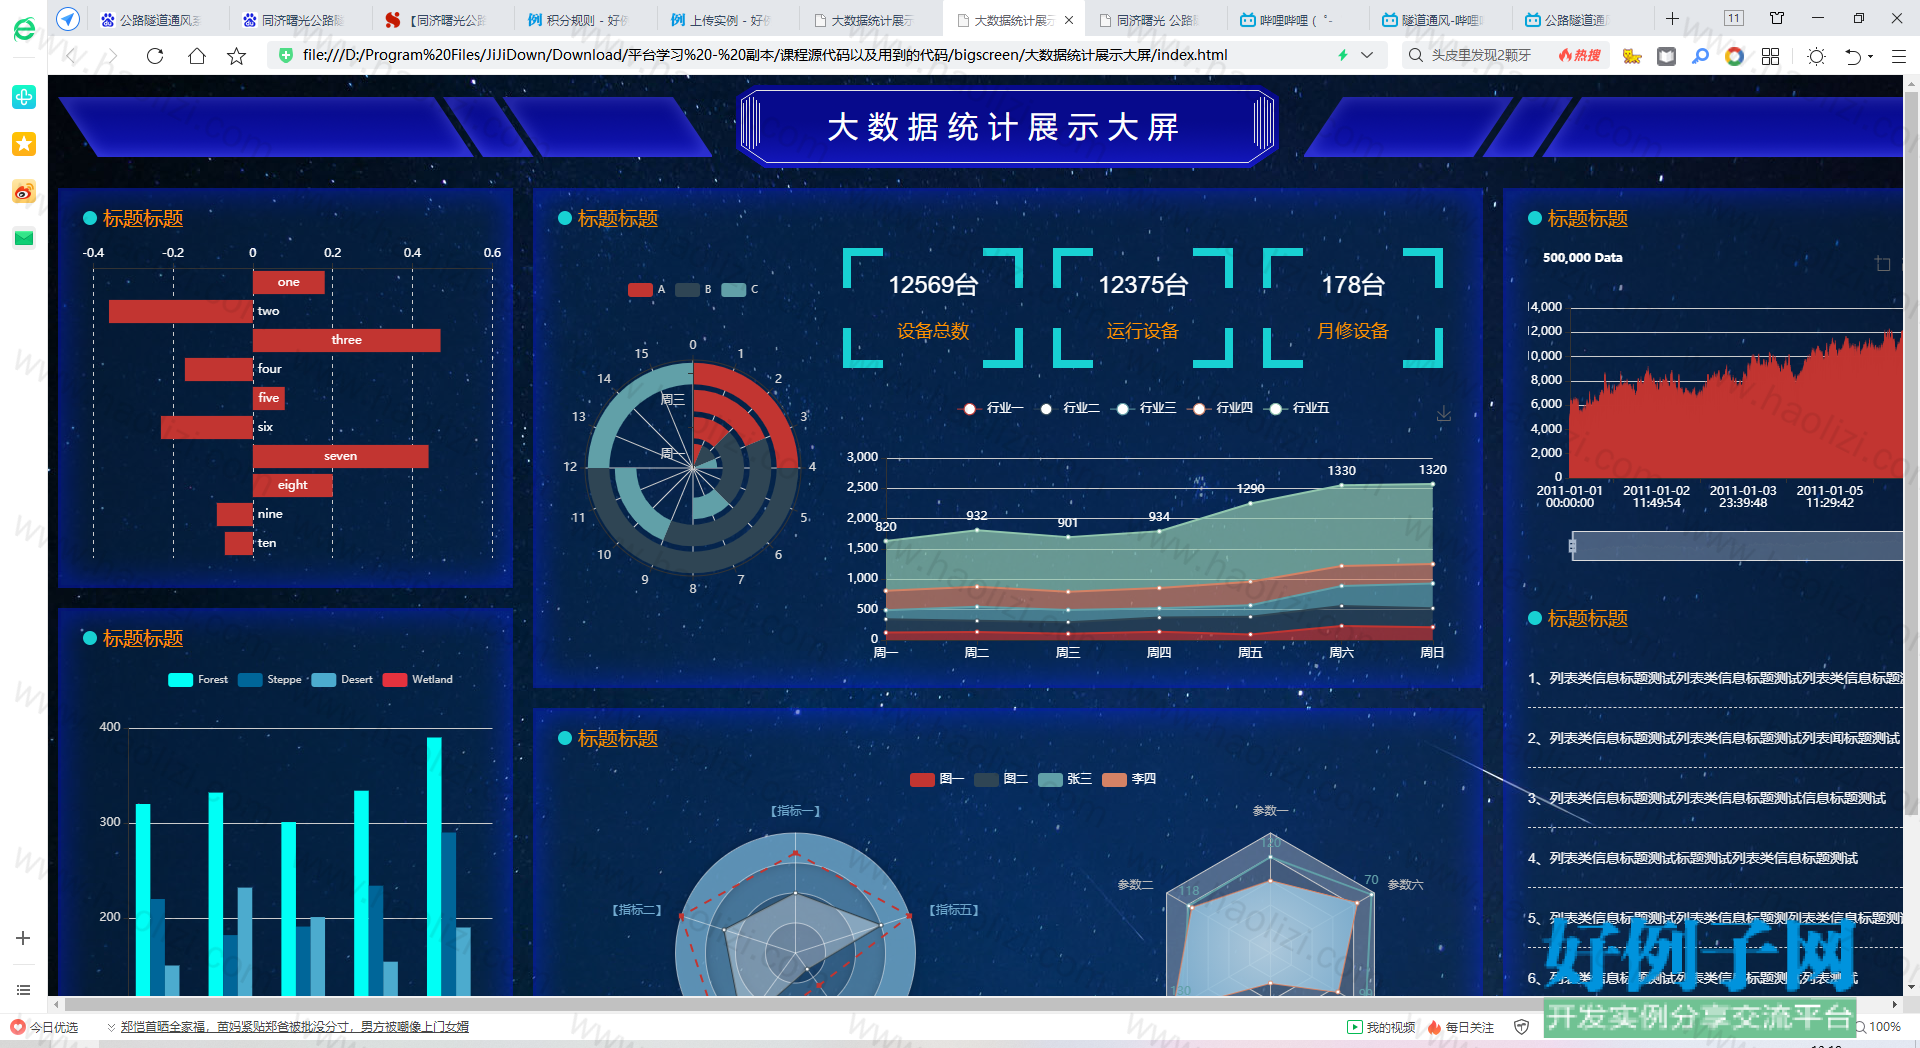Click the browser reload button

(x=155, y=56)
